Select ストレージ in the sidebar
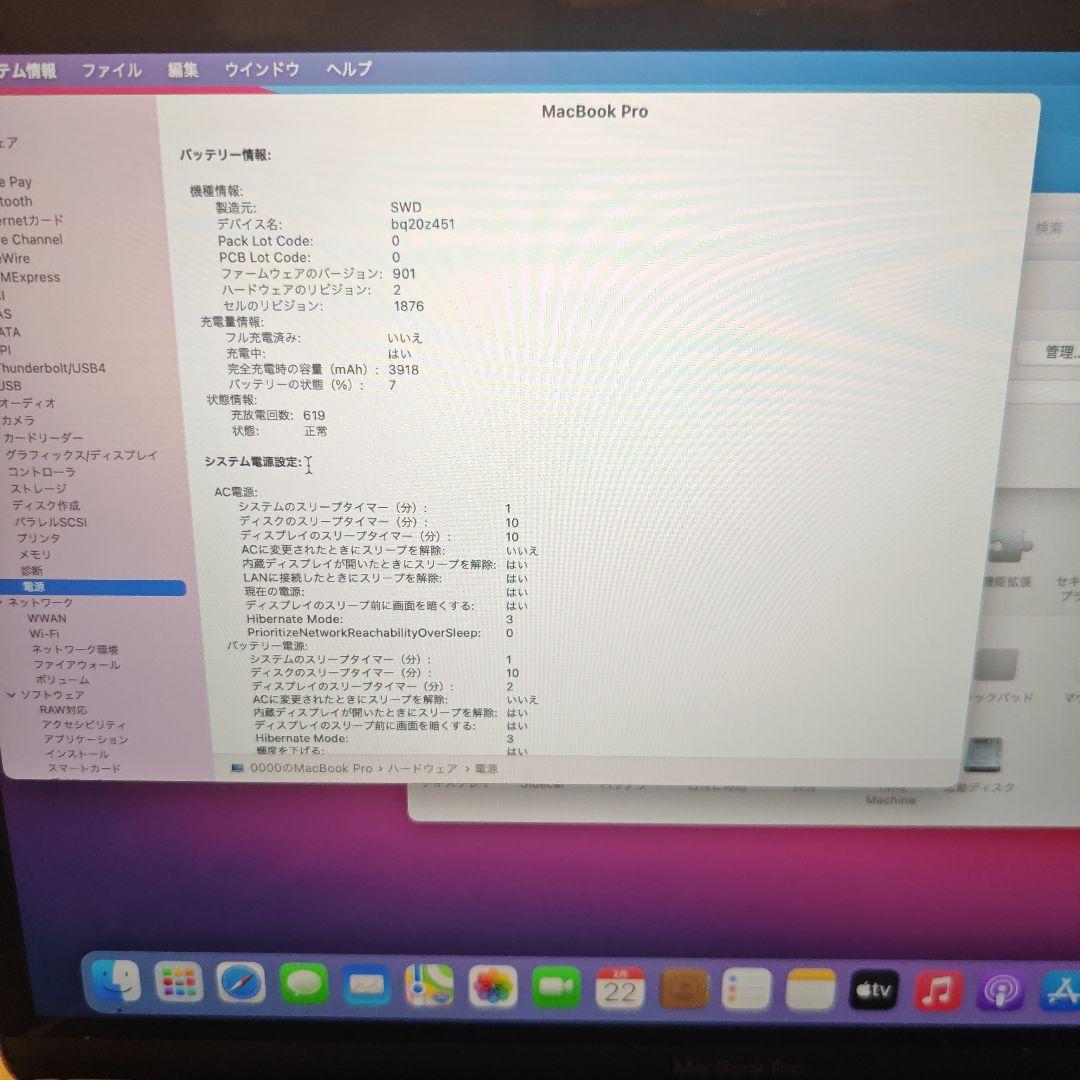Screen dimensions: 1080x1080 coord(39,488)
